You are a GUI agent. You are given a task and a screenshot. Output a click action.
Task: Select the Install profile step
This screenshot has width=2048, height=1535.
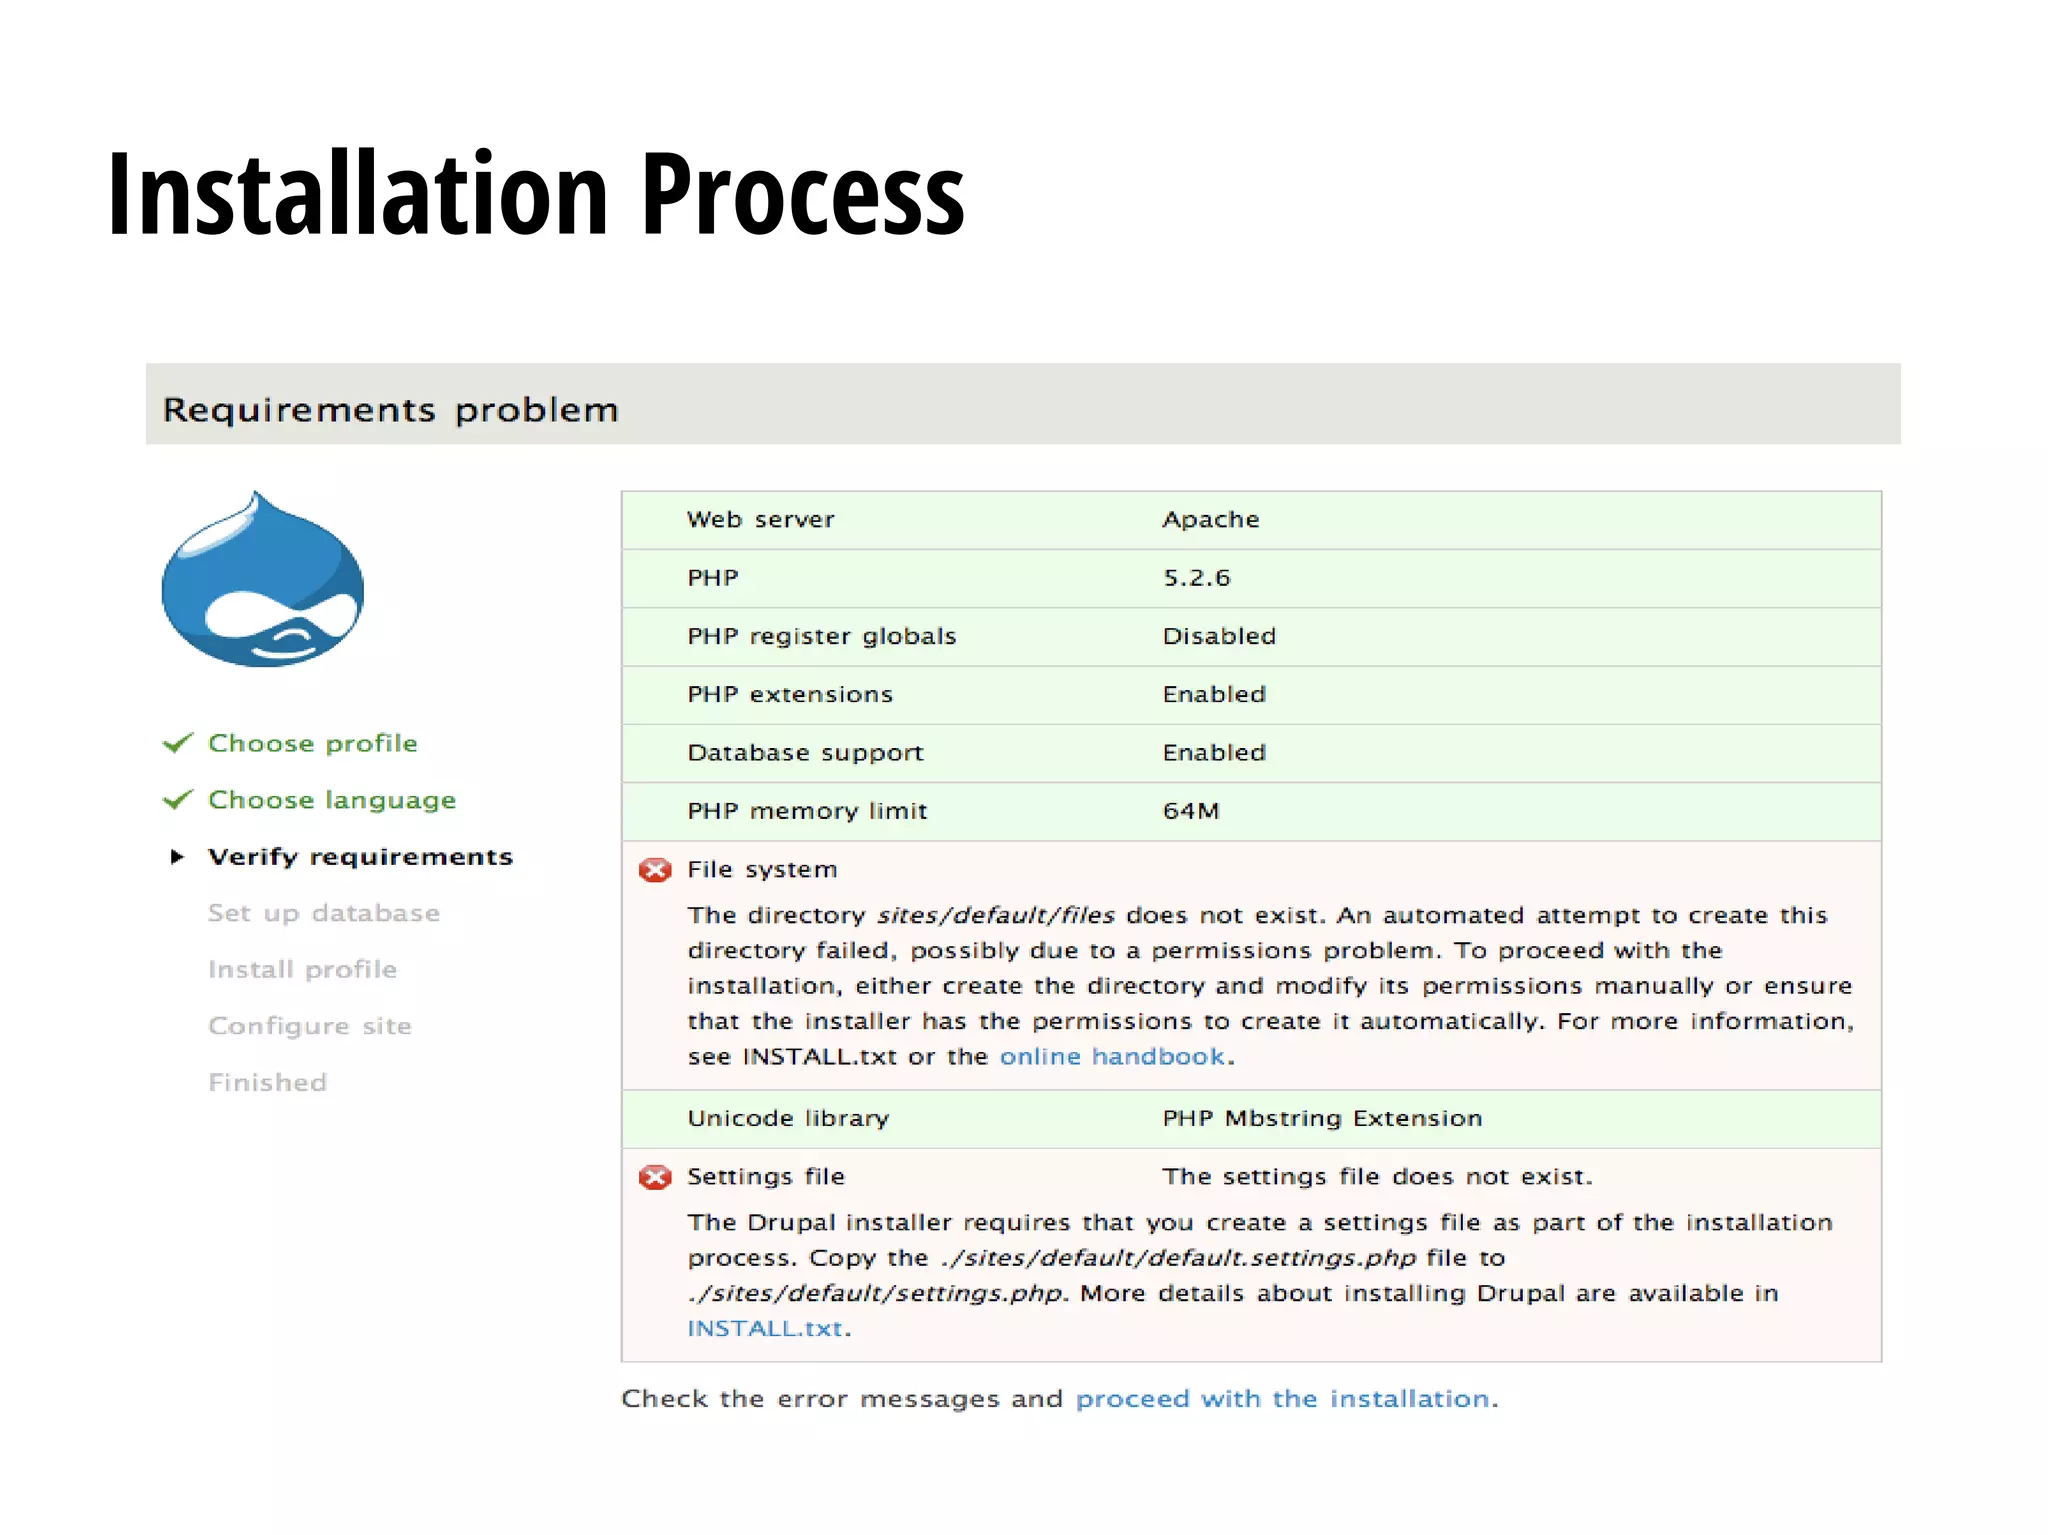coord(302,969)
